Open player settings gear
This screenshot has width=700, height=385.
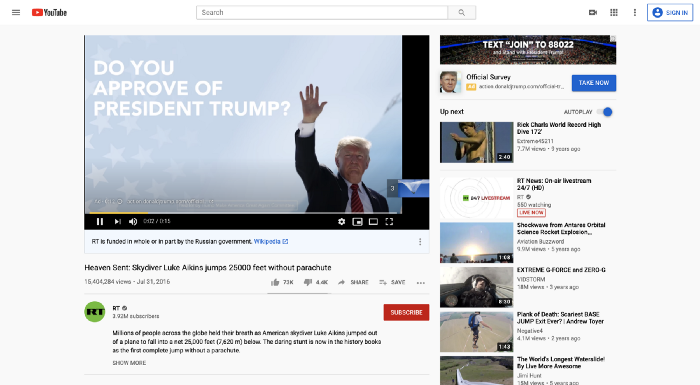point(342,222)
